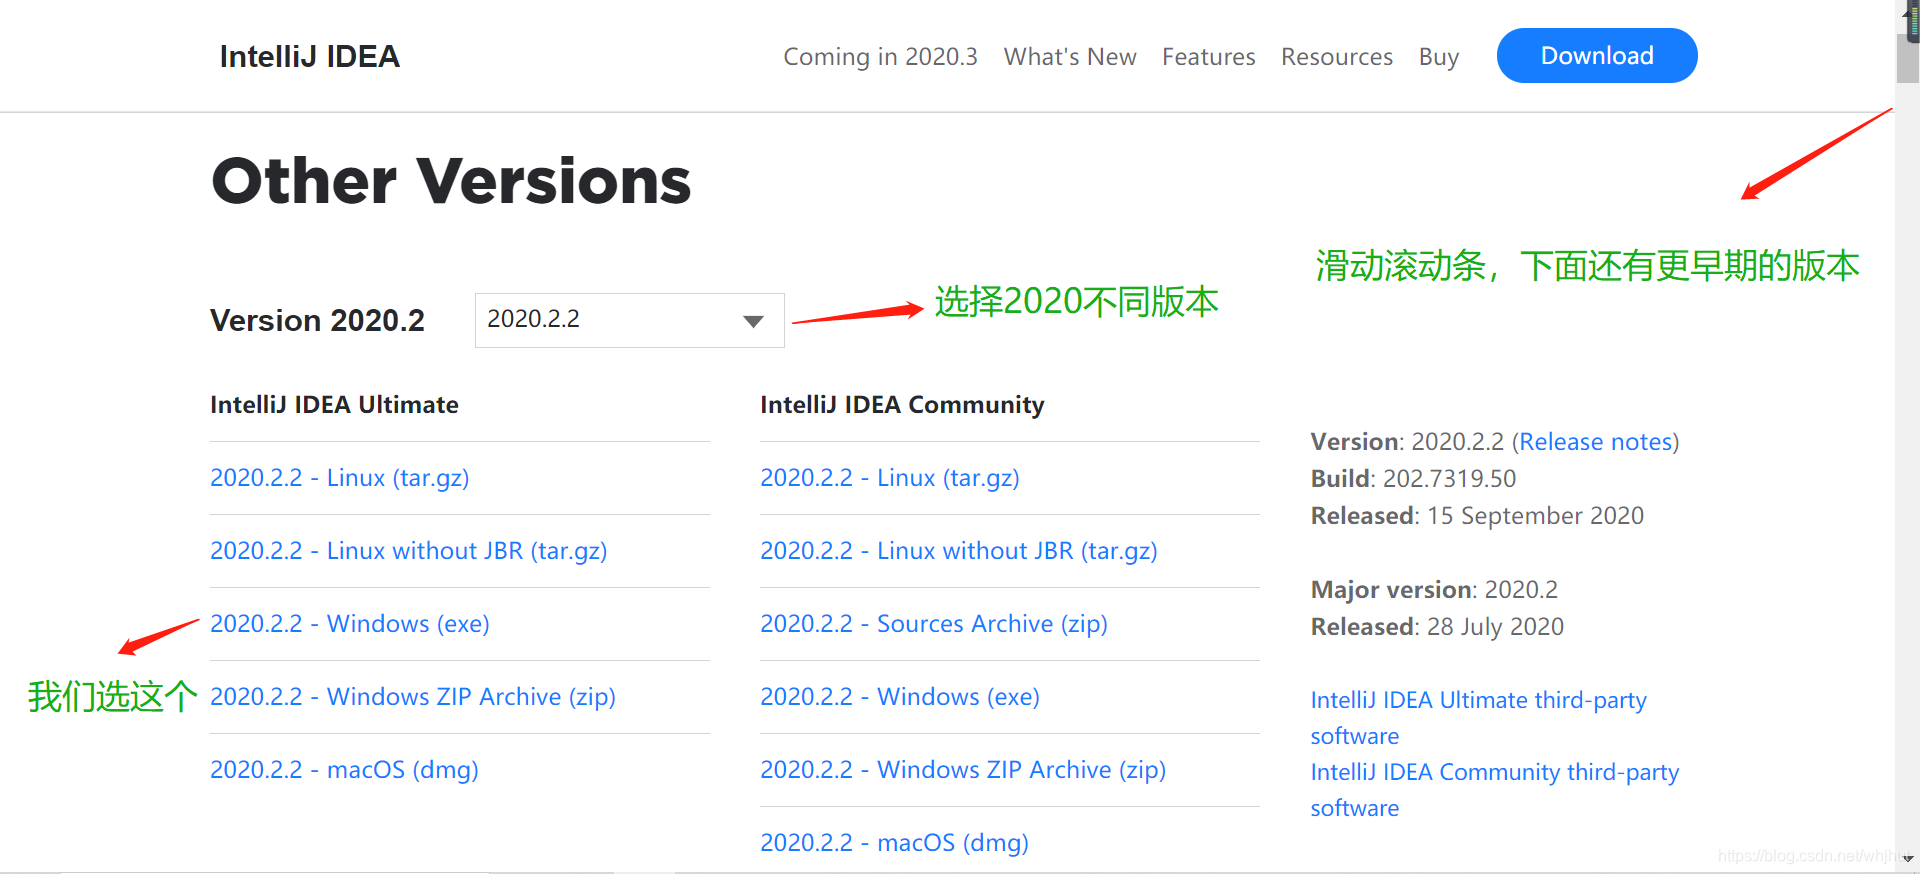Click the Build: 202.7319.50 text
This screenshot has height=874, width=1920.
[x=1413, y=479]
